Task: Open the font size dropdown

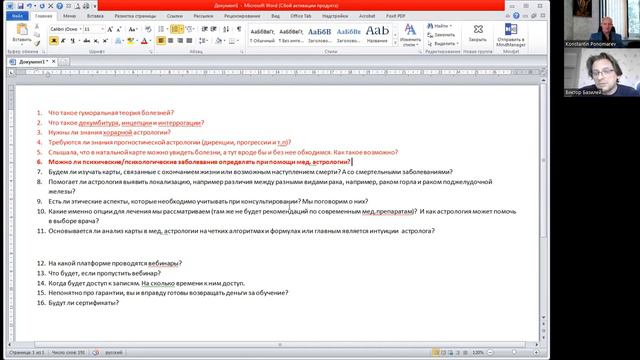Action: pos(102,29)
